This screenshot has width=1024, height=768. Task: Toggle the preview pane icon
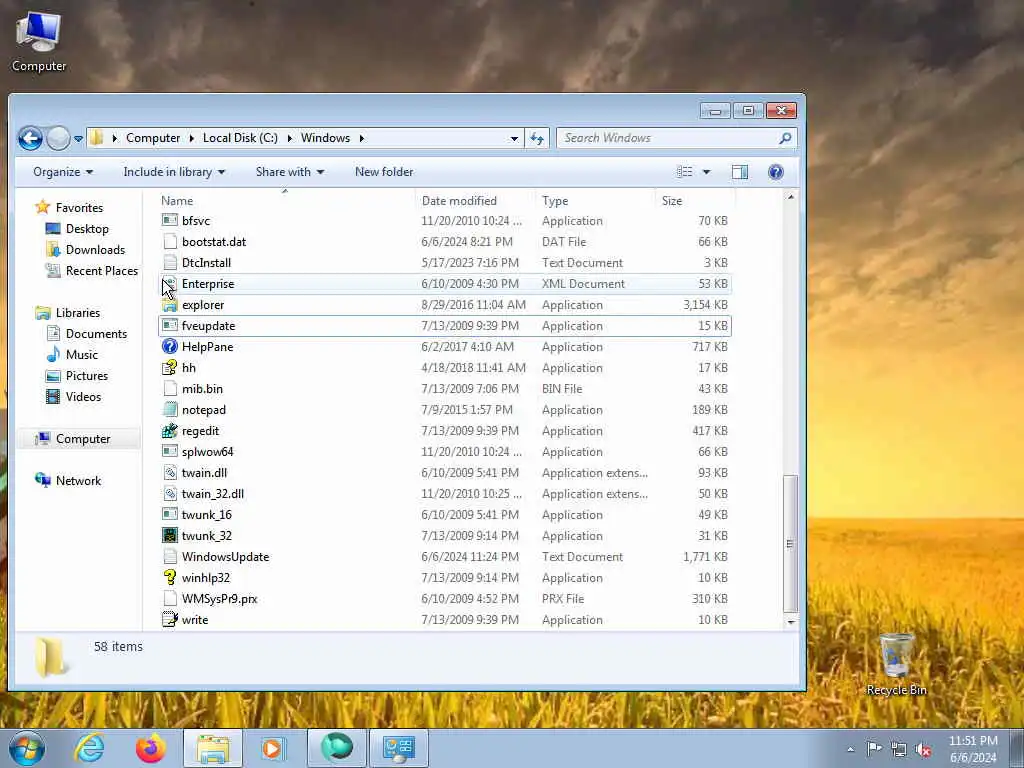tap(740, 172)
